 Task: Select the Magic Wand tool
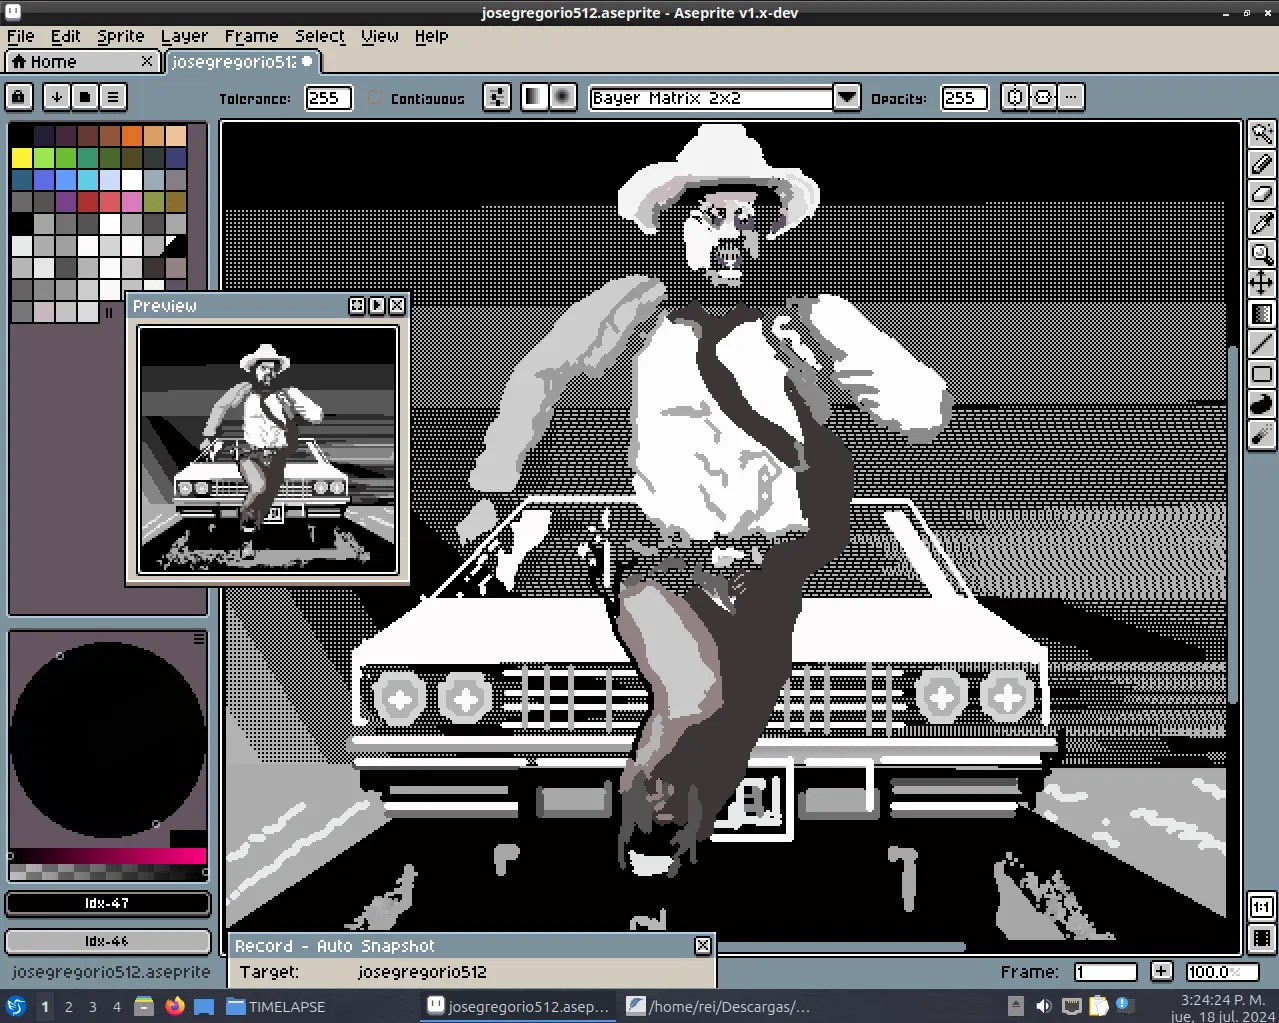[1262, 134]
